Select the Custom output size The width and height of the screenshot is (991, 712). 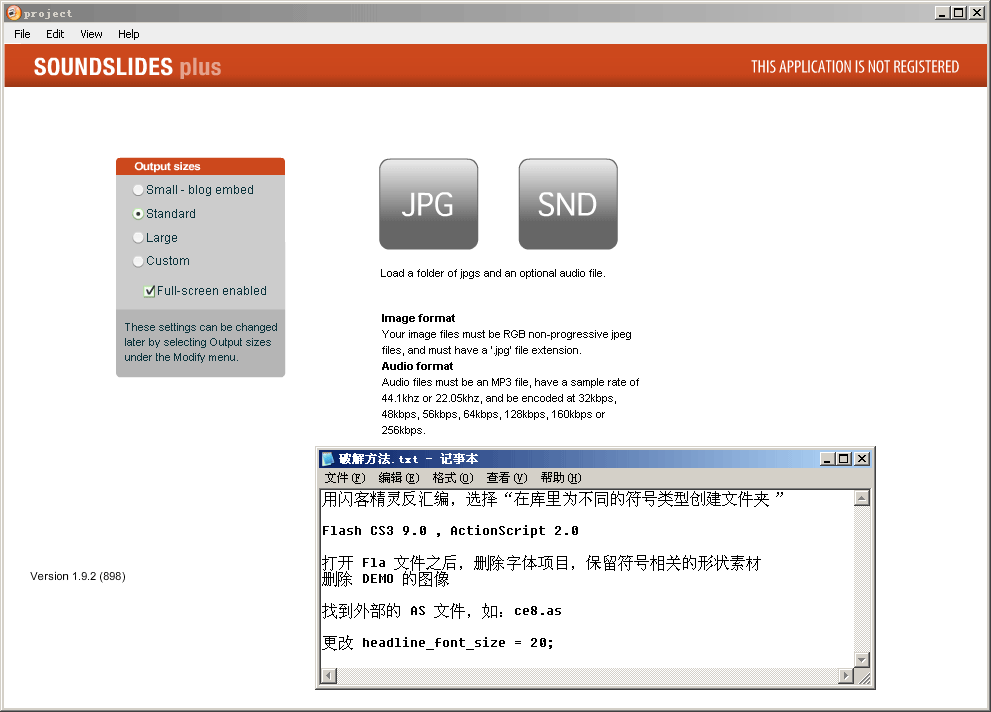[x=161, y=261]
